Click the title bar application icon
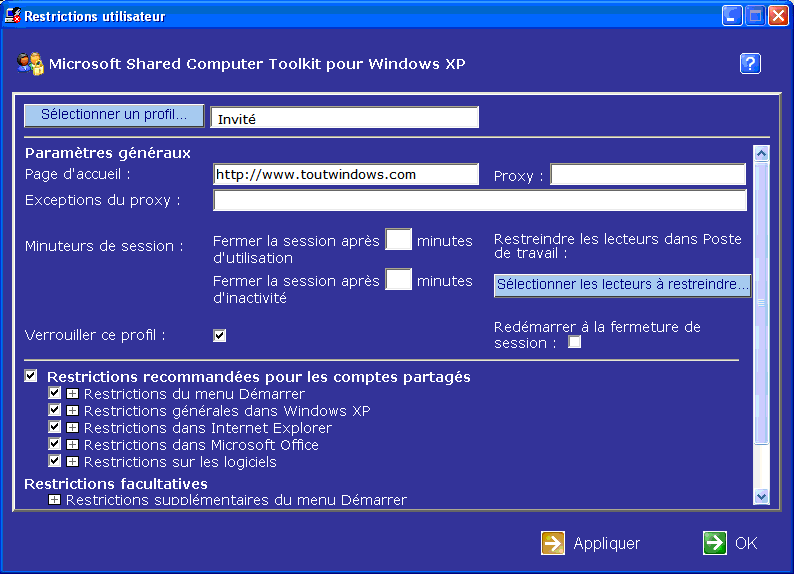This screenshot has height=575, width=795. pyautogui.click(x=13, y=16)
